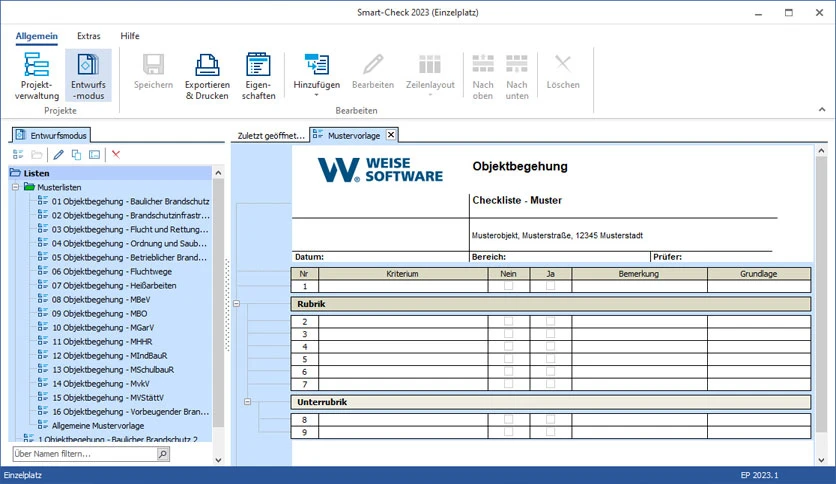
Task: Click the Bearbeiten pencil in ribbon
Action: pos(373,64)
